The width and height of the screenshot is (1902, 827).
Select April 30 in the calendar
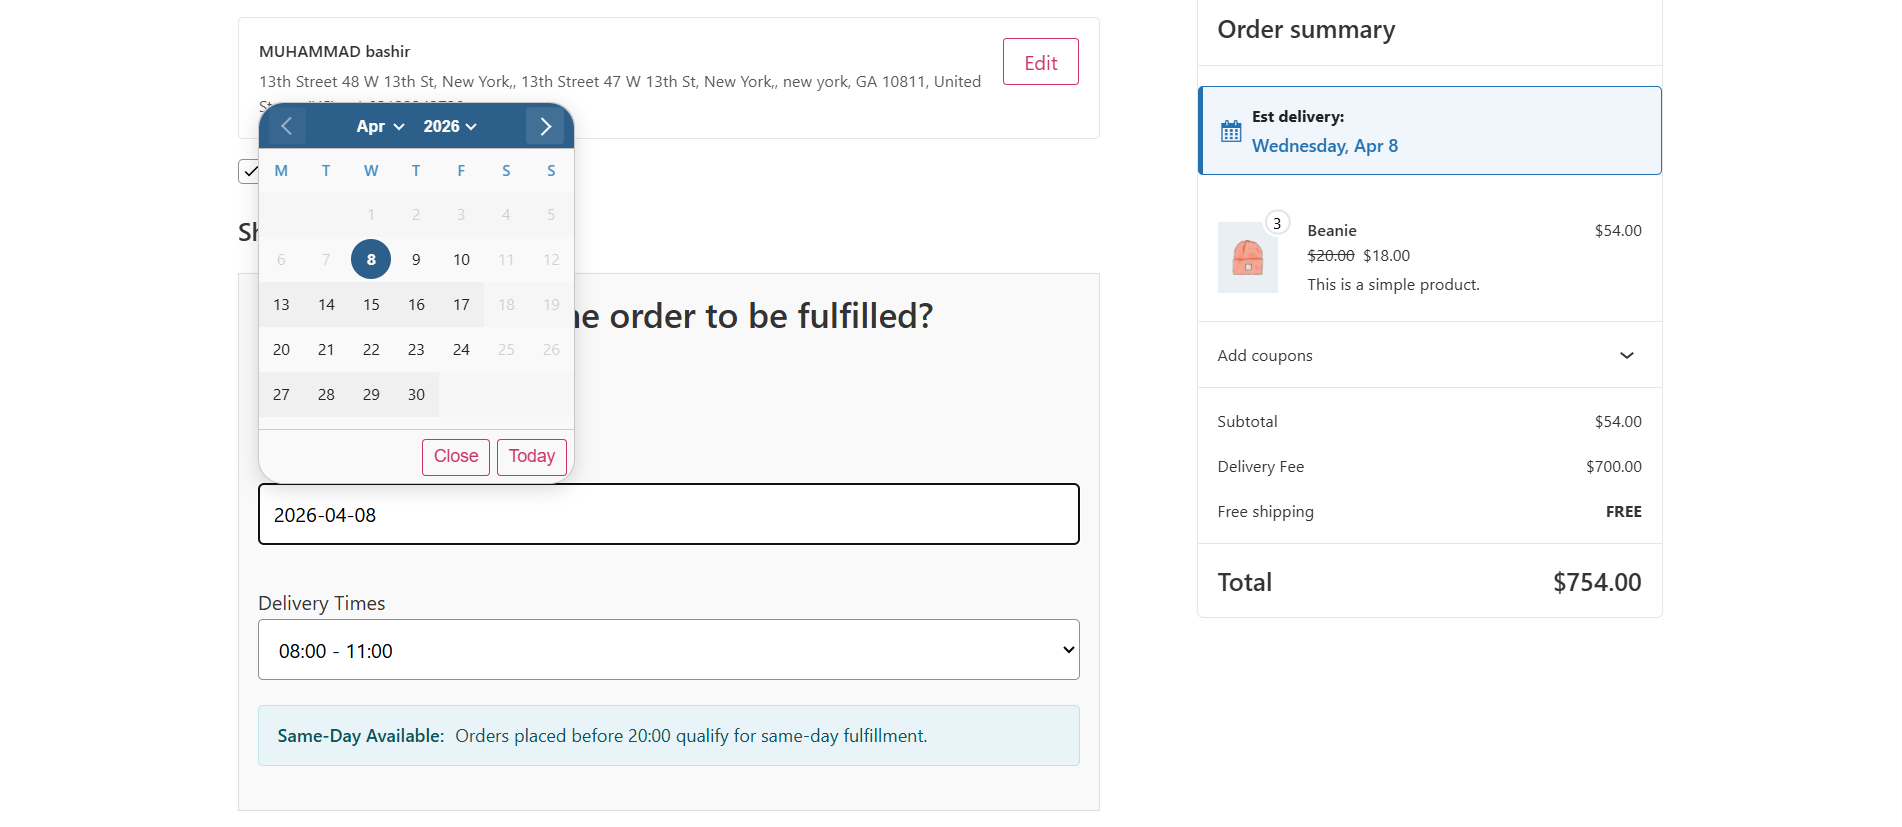pyautogui.click(x=416, y=395)
